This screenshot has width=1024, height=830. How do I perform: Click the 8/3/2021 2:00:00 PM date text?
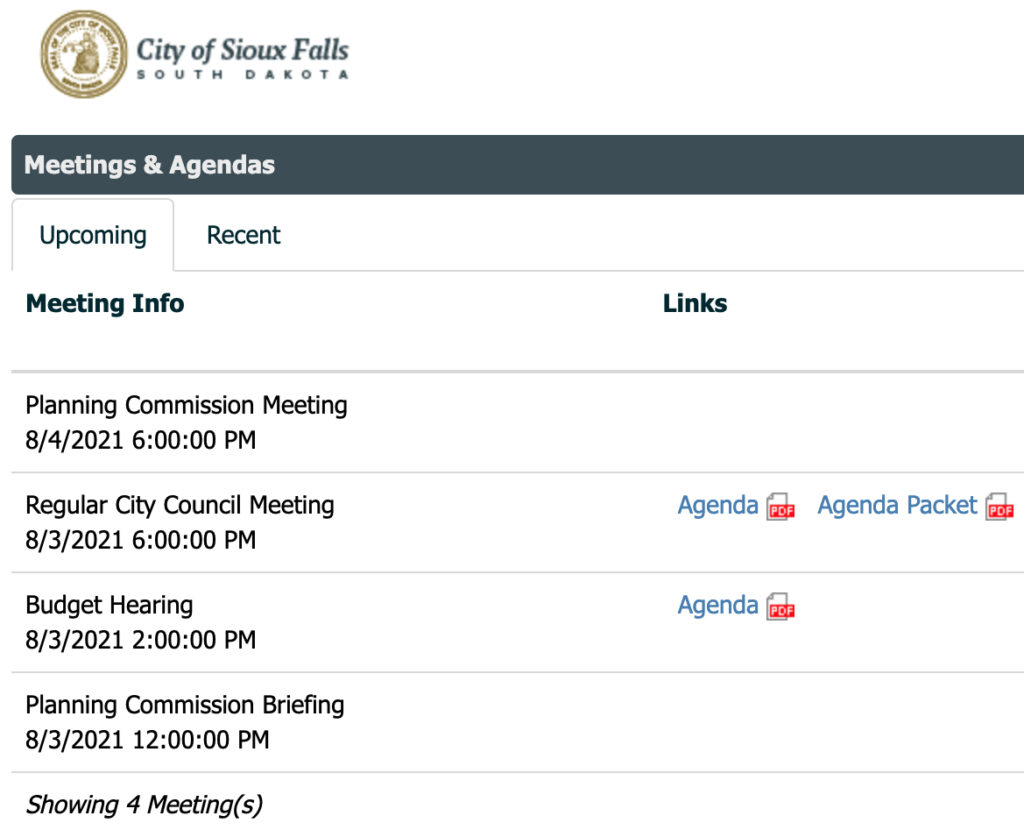(140, 640)
